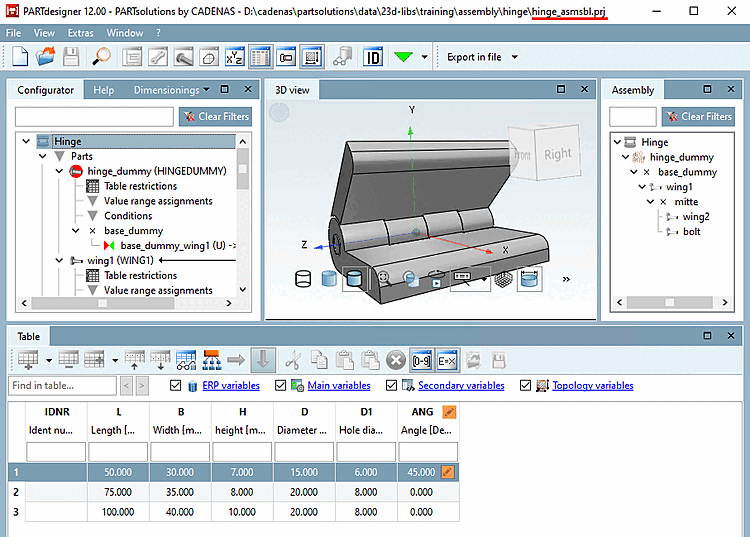The height and width of the screenshot is (537, 750).
Task: Click the scissors Cut icon in table toolbar
Action: tap(293, 359)
